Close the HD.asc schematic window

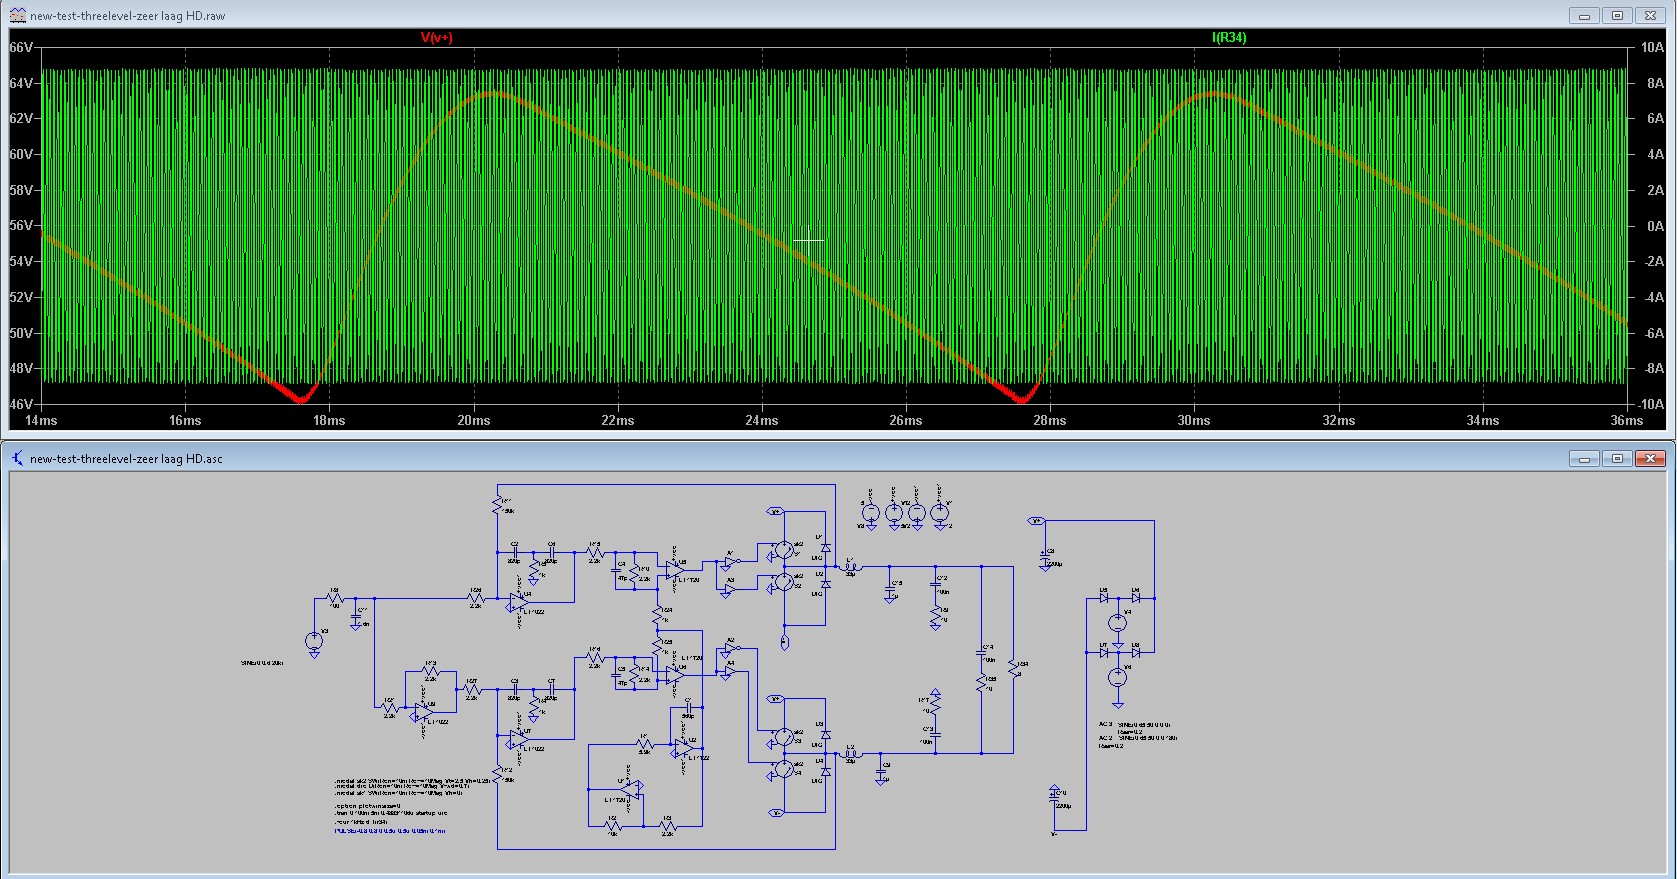[x=1650, y=458]
